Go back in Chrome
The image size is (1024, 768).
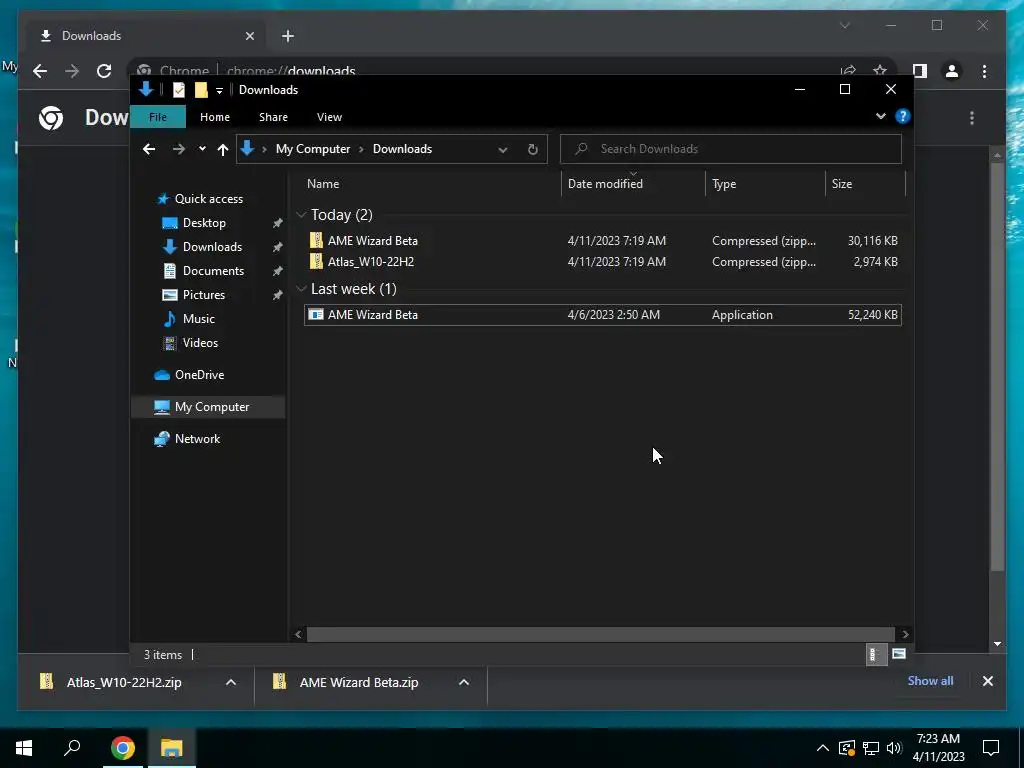click(40, 71)
